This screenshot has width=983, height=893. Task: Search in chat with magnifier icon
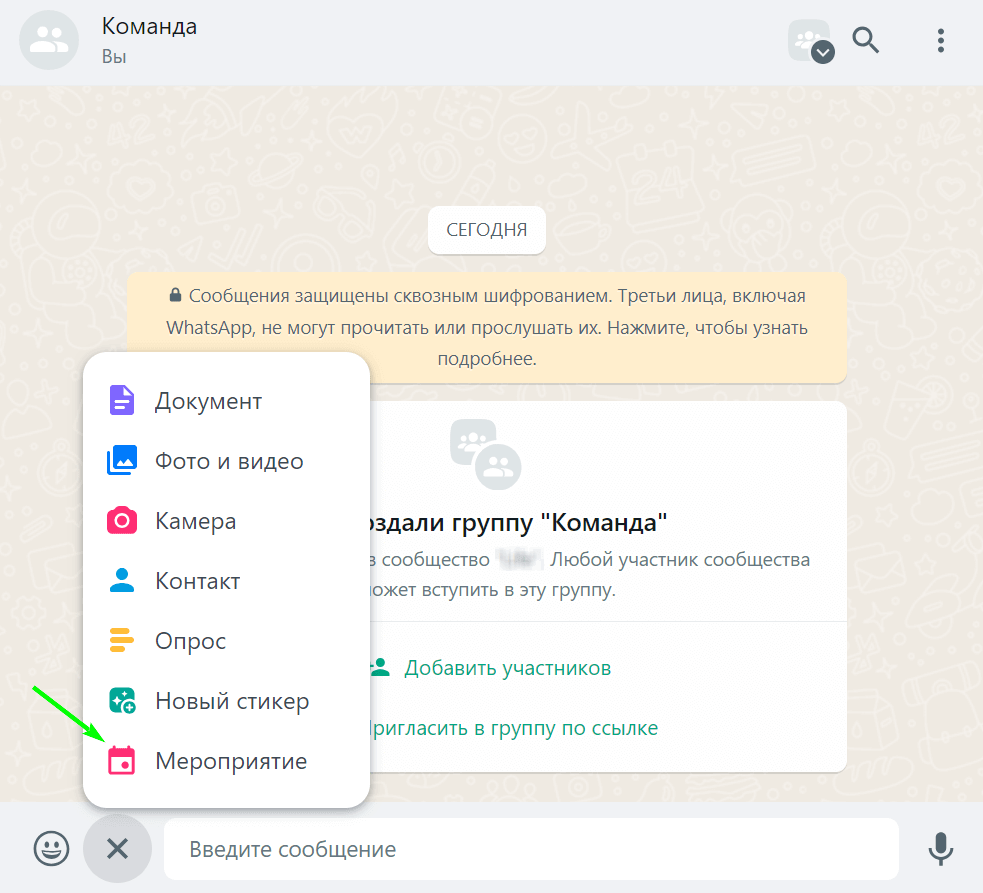865,40
